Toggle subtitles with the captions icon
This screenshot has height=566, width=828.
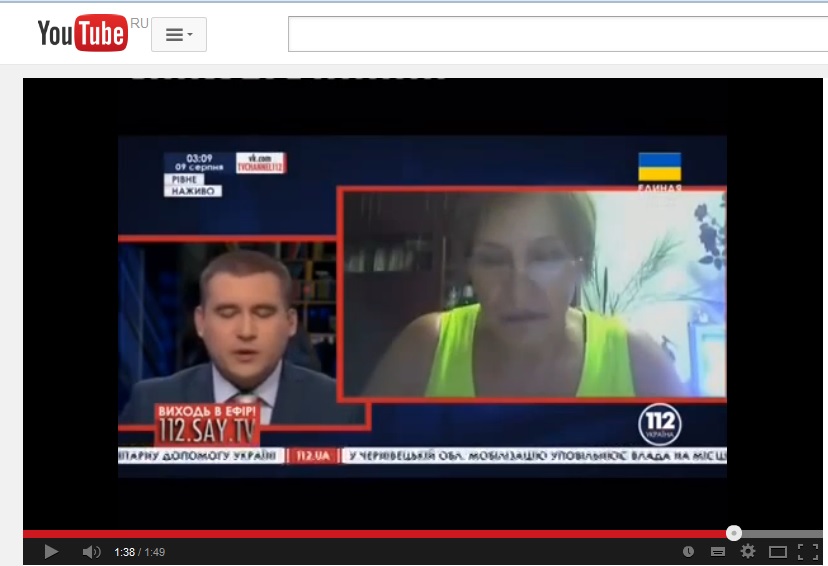(717, 551)
